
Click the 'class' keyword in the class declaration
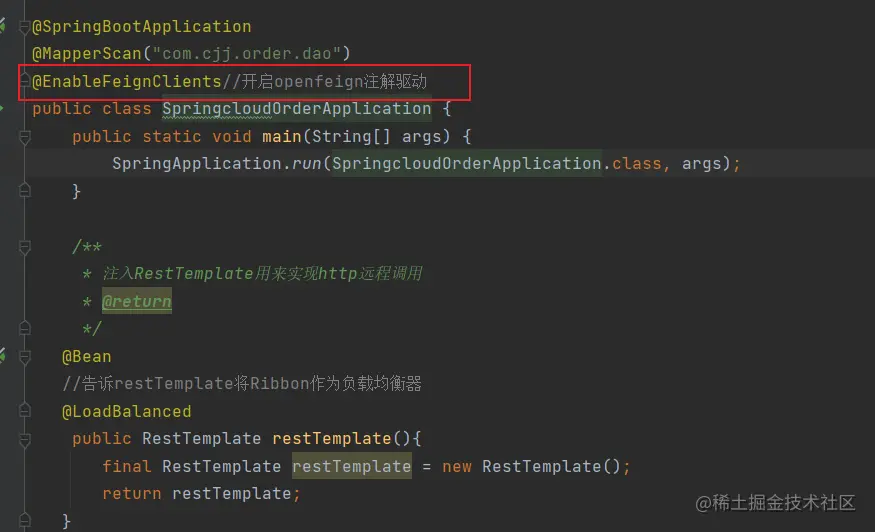[x=127, y=109]
